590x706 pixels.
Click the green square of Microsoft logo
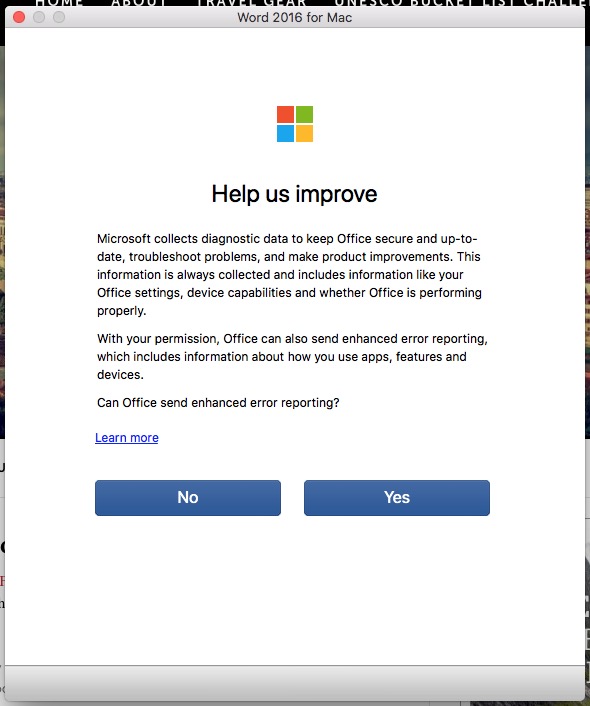tap(304, 114)
